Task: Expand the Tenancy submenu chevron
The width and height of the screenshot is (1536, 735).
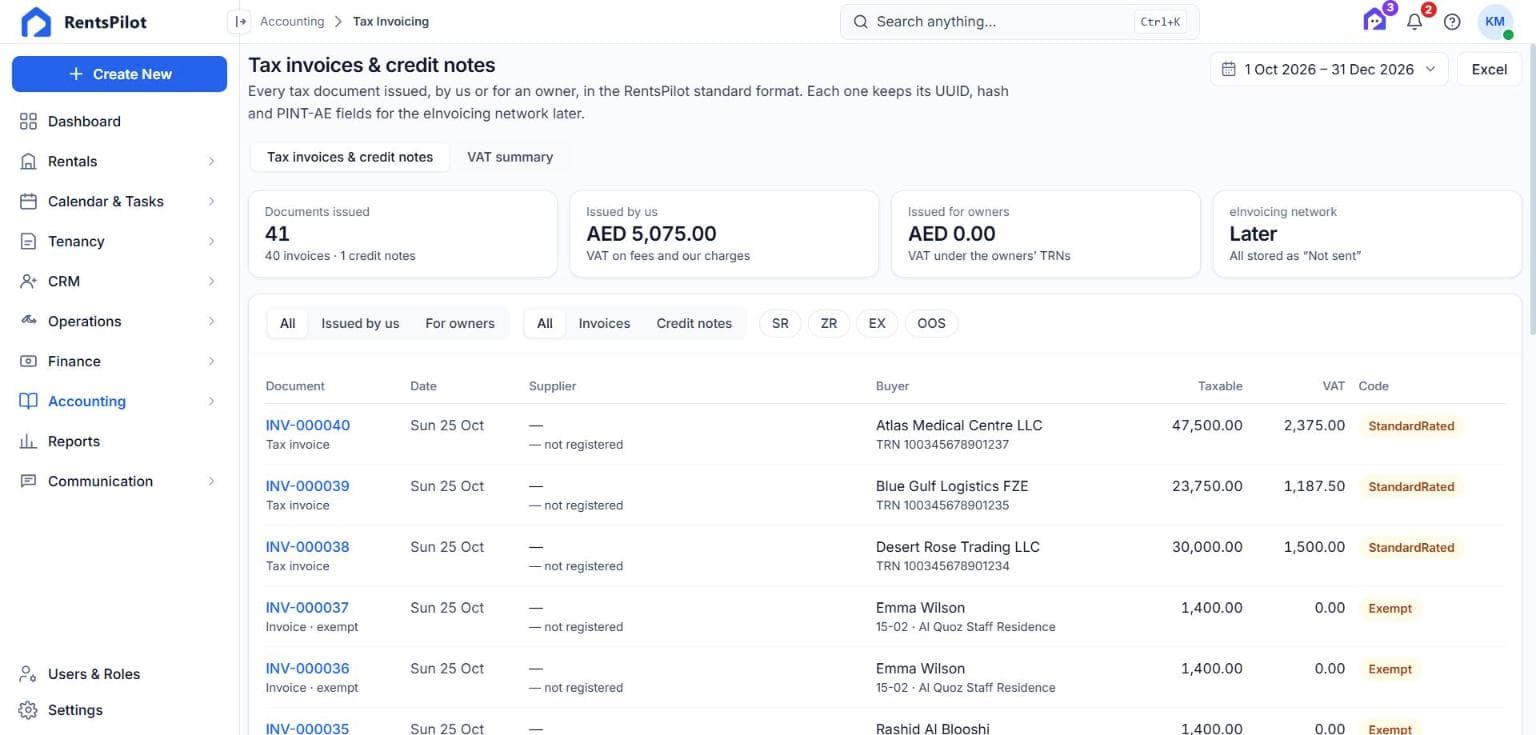Action: pyautogui.click(x=211, y=241)
